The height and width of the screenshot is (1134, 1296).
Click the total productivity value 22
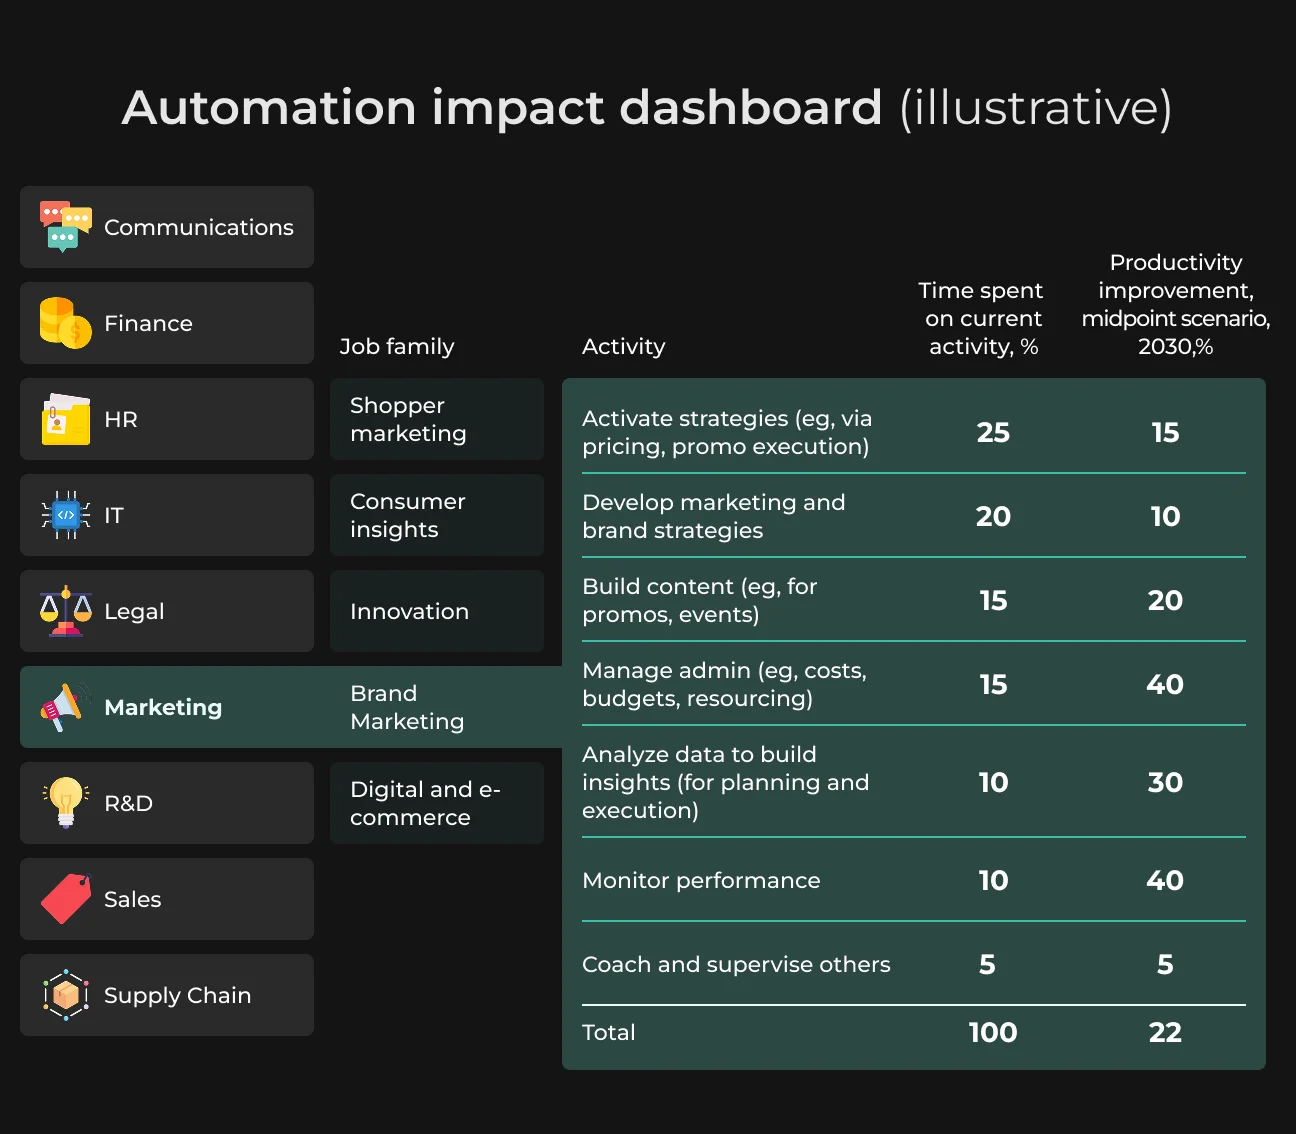[1165, 1032]
